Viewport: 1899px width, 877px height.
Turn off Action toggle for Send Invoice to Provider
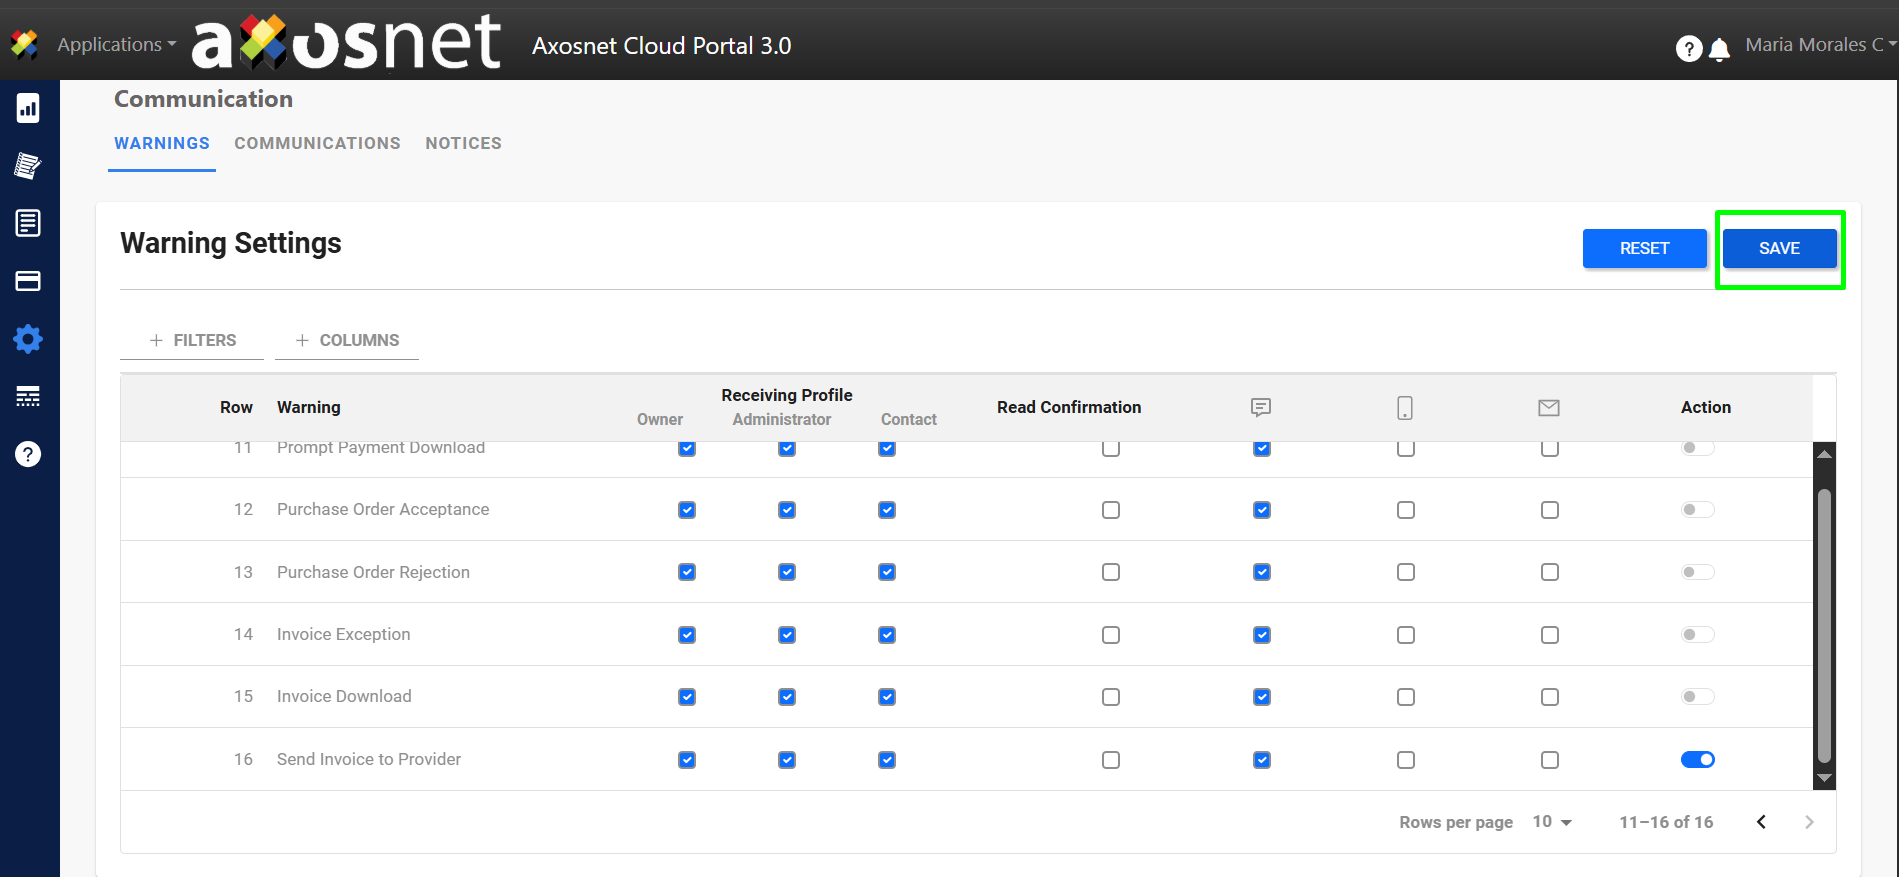click(1697, 760)
